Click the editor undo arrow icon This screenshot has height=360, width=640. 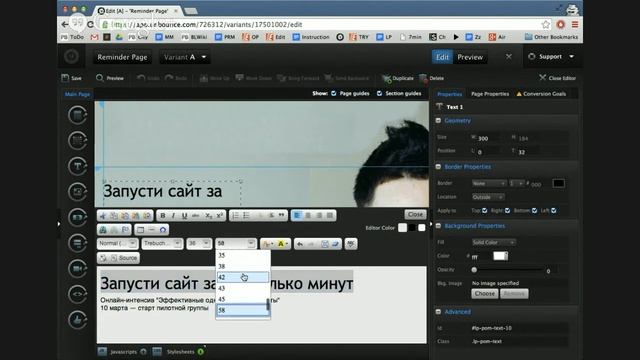click(x=300, y=244)
